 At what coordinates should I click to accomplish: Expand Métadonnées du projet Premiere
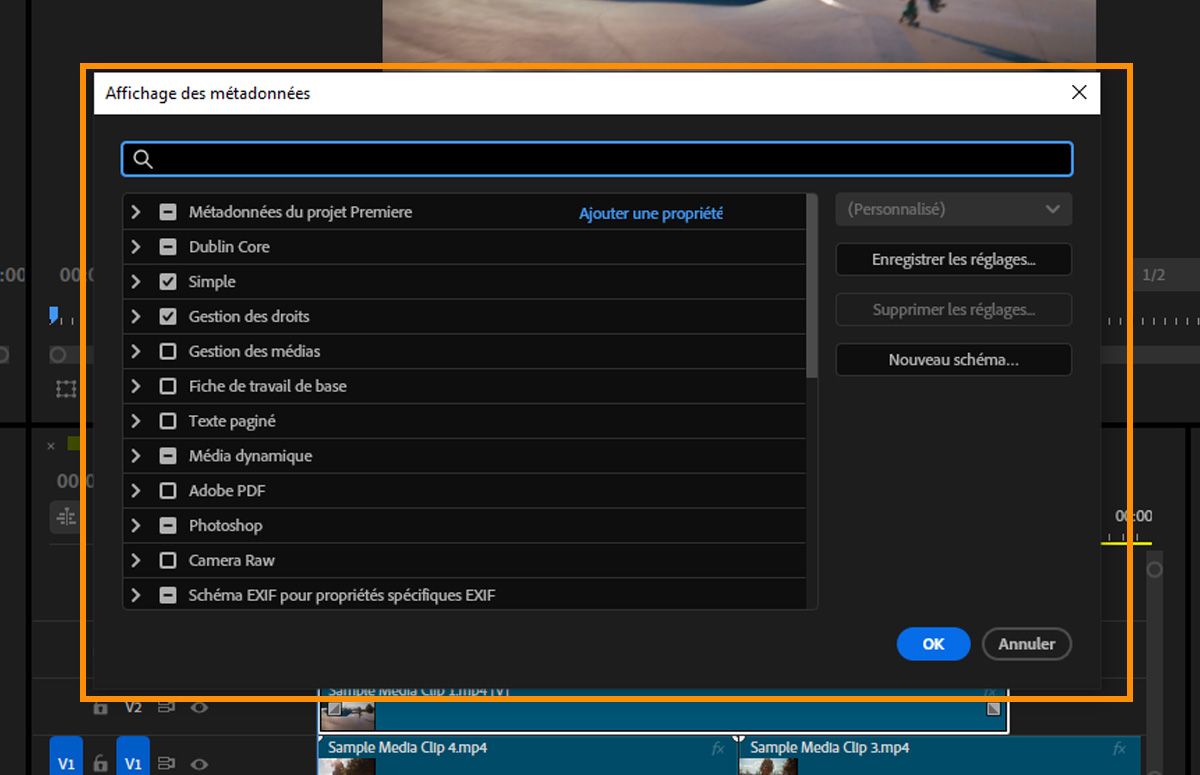point(136,212)
